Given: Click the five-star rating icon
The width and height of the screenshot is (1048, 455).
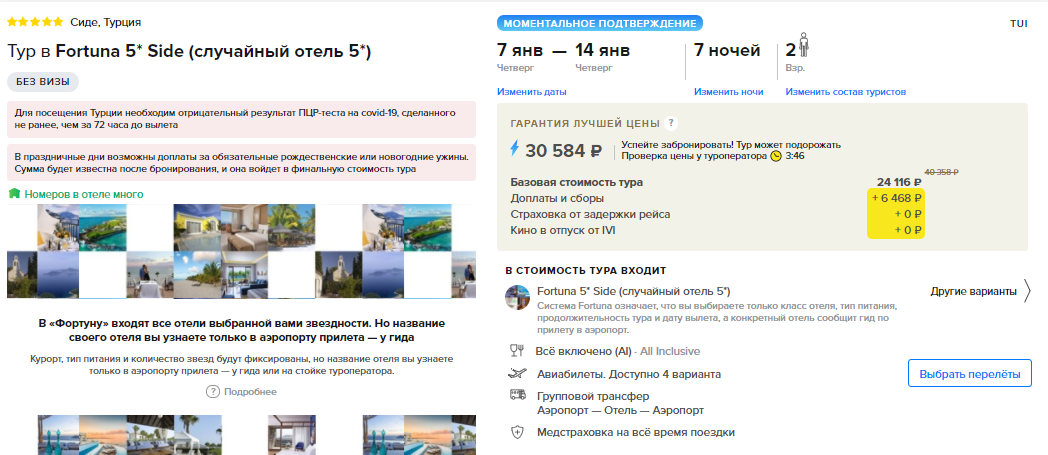Looking at the screenshot, I should click(x=35, y=22).
